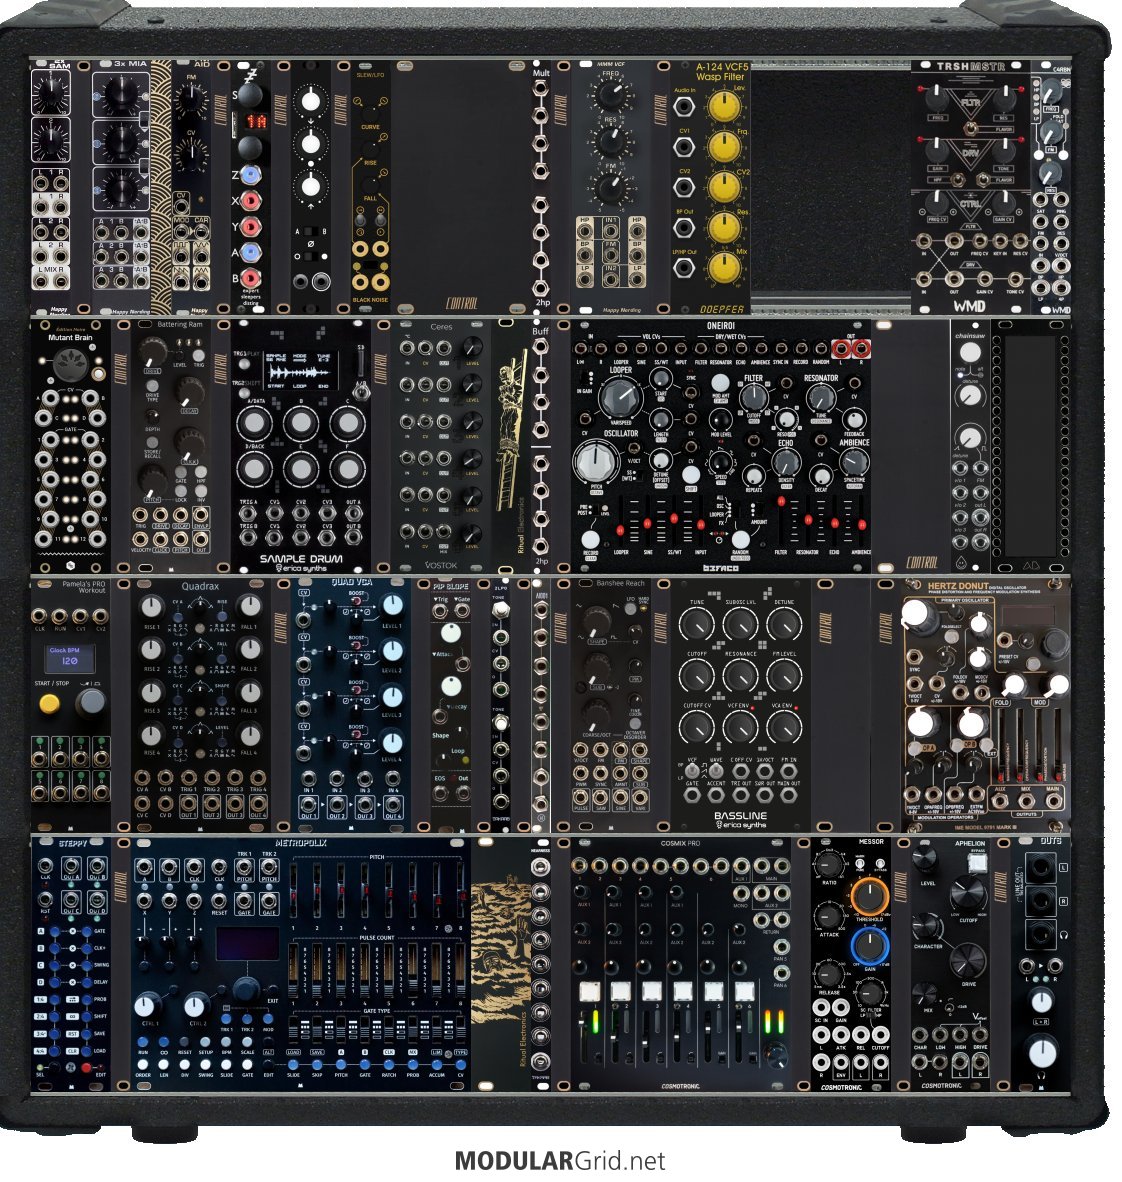Click the top jack of the Mult module

coord(540,88)
